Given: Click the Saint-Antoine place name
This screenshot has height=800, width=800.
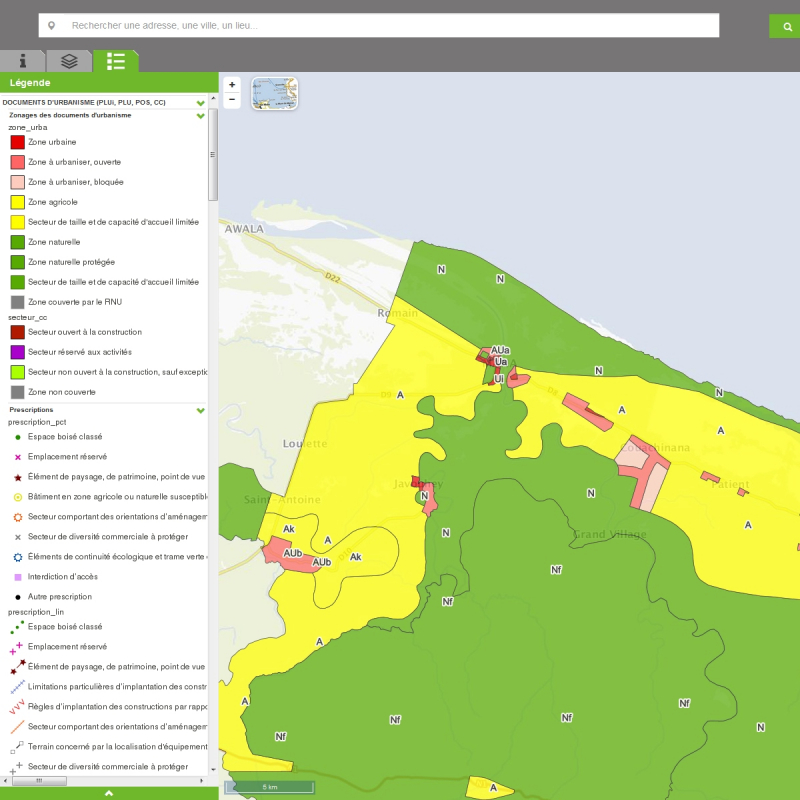Looking at the screenshot, I should click(x=282, y=499).
